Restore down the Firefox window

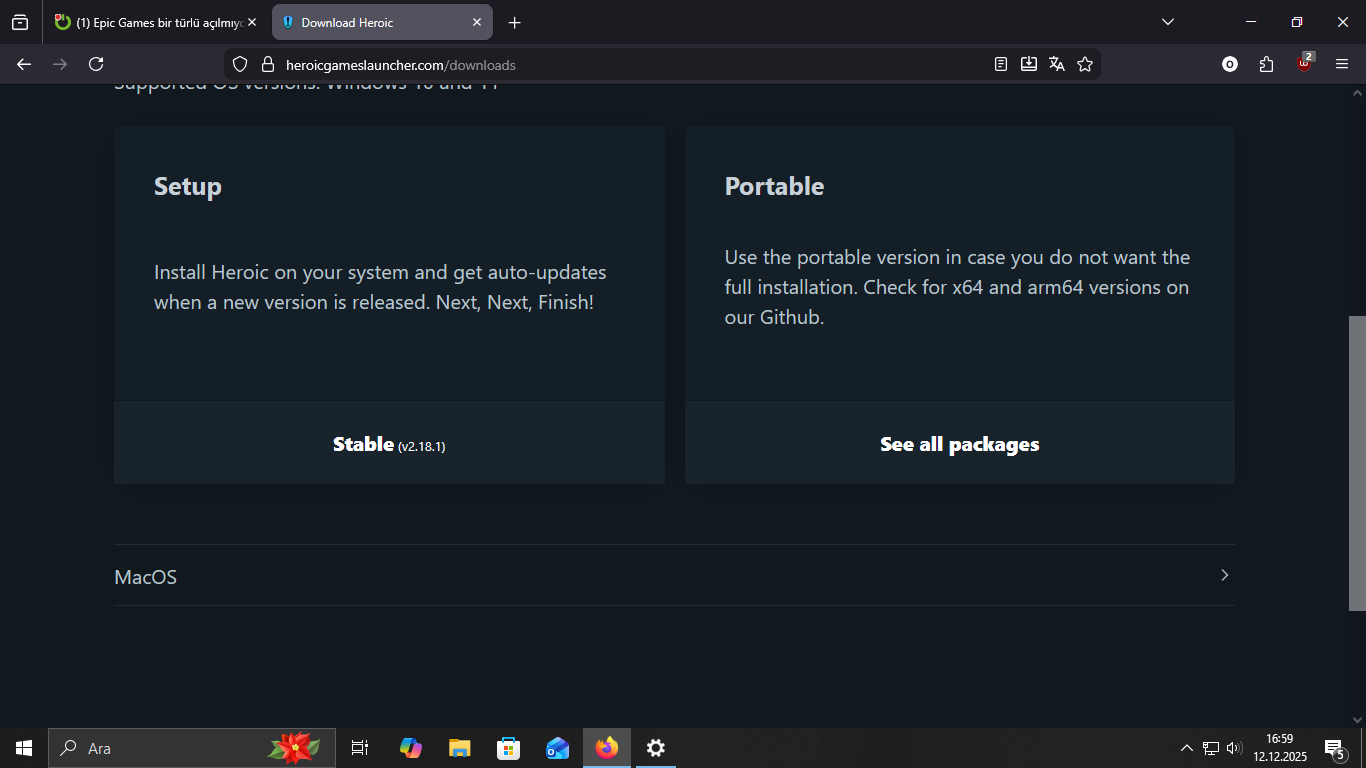(x=1297, y=22)
